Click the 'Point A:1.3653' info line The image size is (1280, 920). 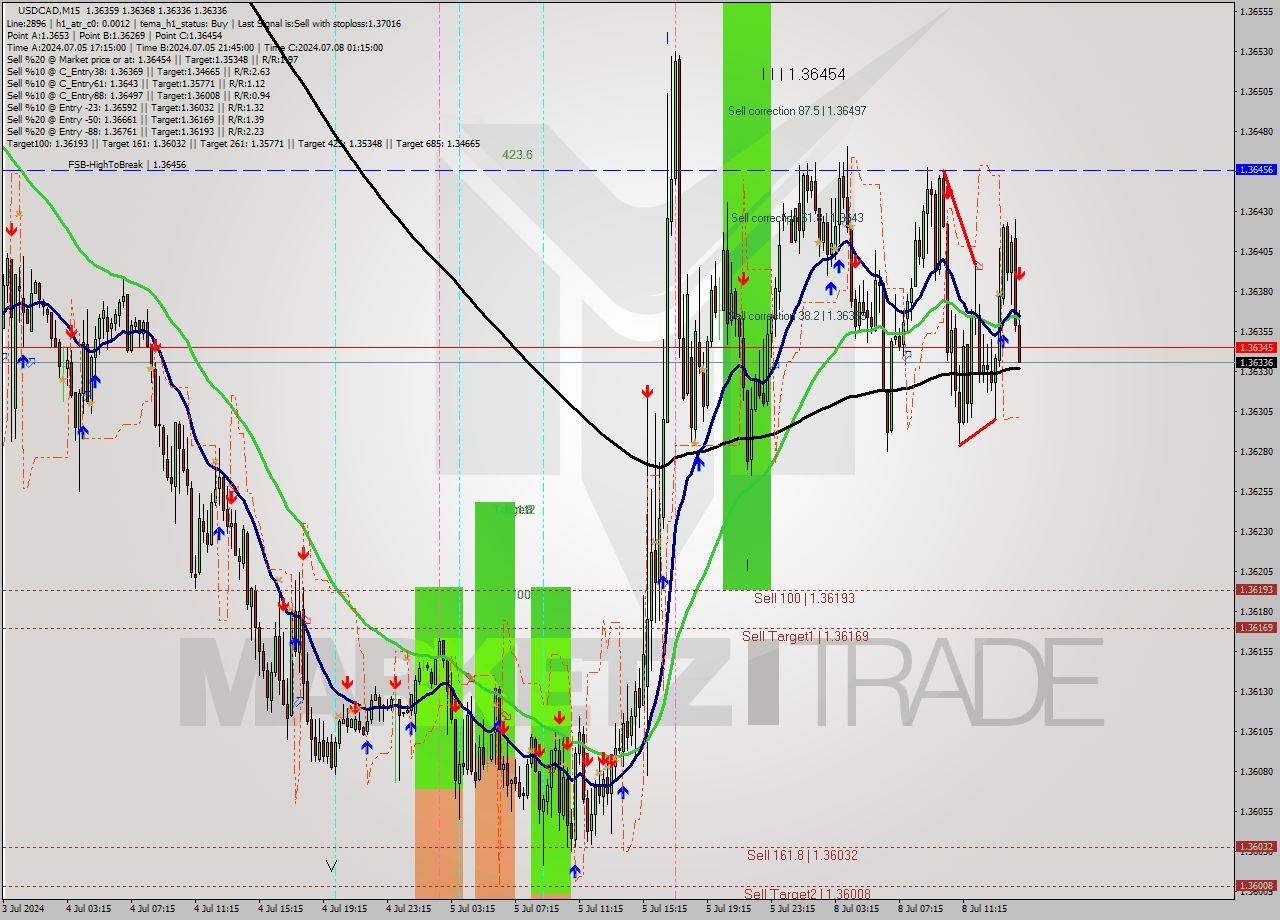(114, 35)
